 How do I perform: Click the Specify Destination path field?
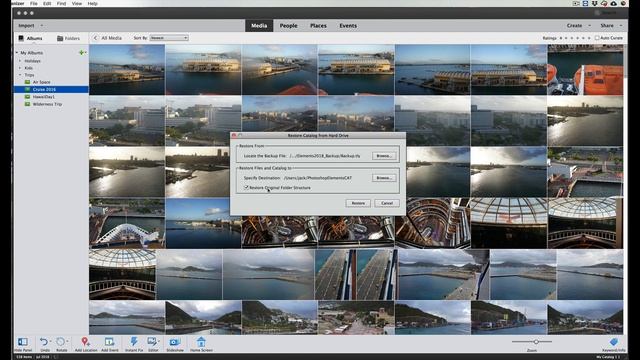tap(318, 178)
